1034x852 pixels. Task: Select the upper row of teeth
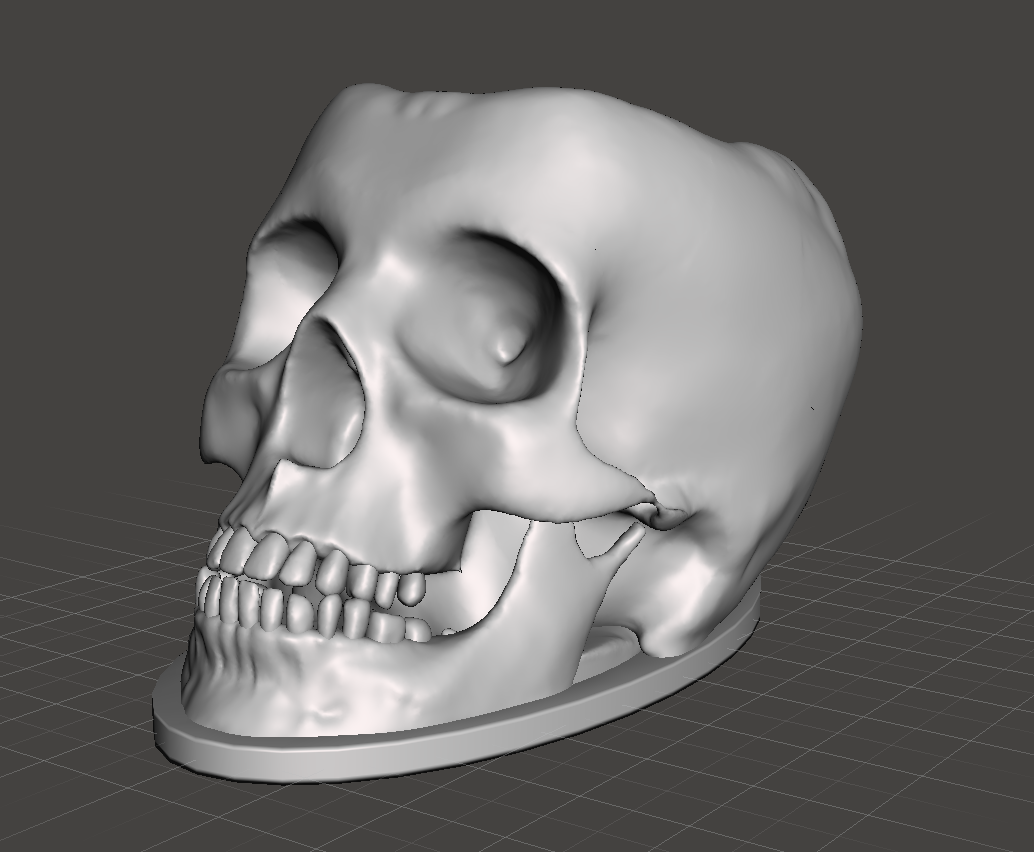click(300, 560)
